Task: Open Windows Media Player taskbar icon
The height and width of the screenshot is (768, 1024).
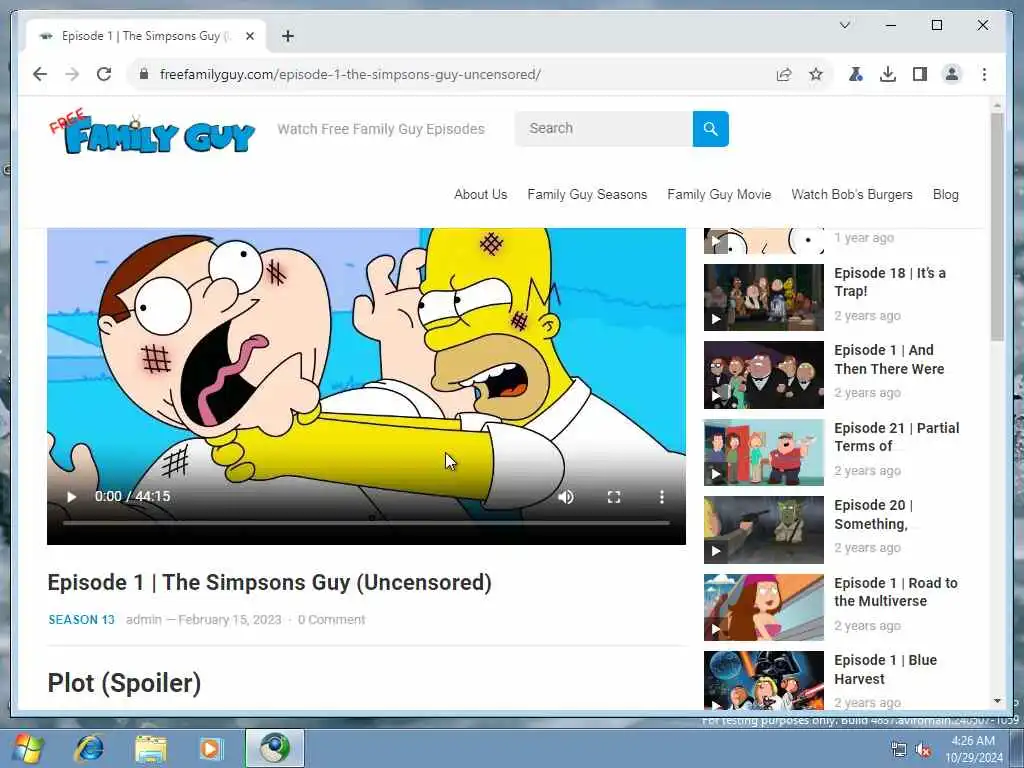Action: pyautogui.click(x=211, y=748)
